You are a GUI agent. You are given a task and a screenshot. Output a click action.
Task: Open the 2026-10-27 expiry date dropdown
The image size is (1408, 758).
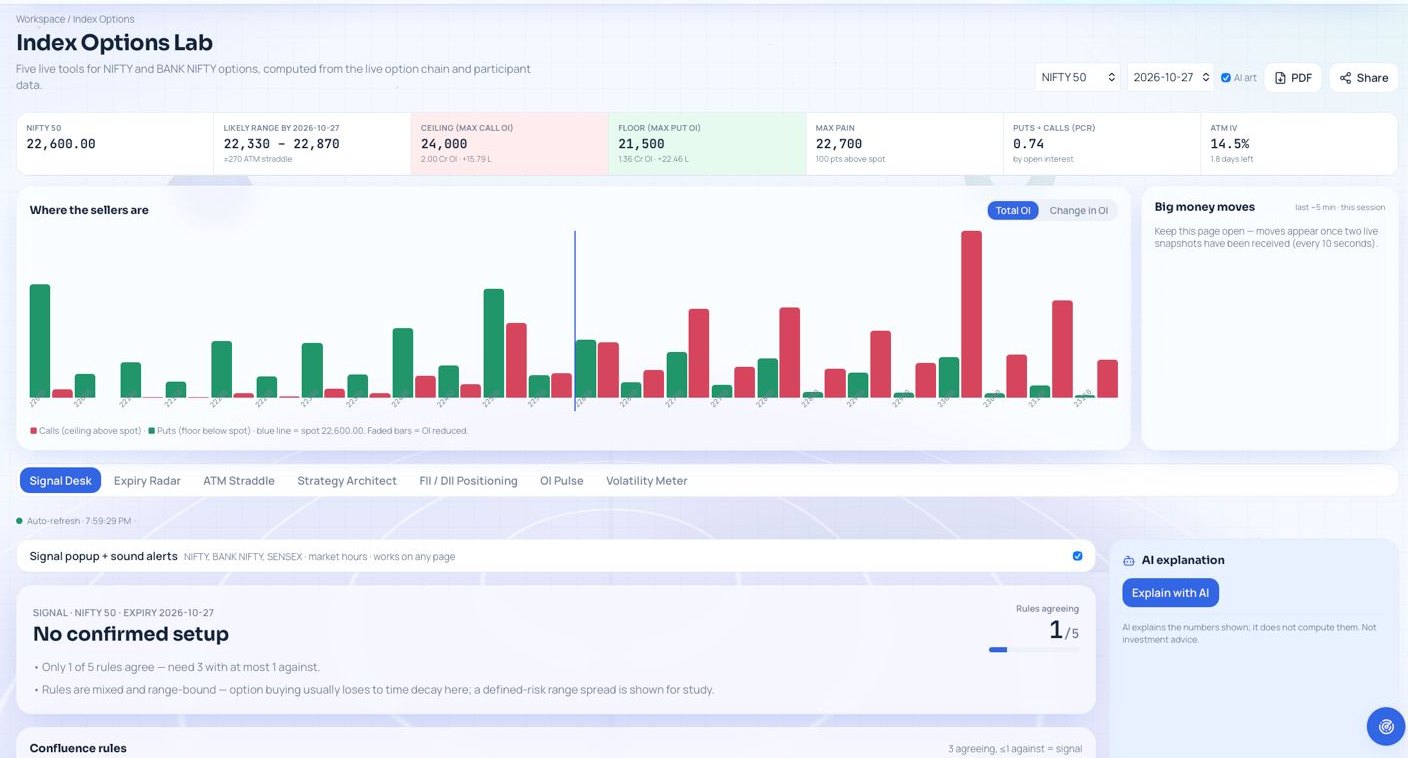[x=1171, y=77]
